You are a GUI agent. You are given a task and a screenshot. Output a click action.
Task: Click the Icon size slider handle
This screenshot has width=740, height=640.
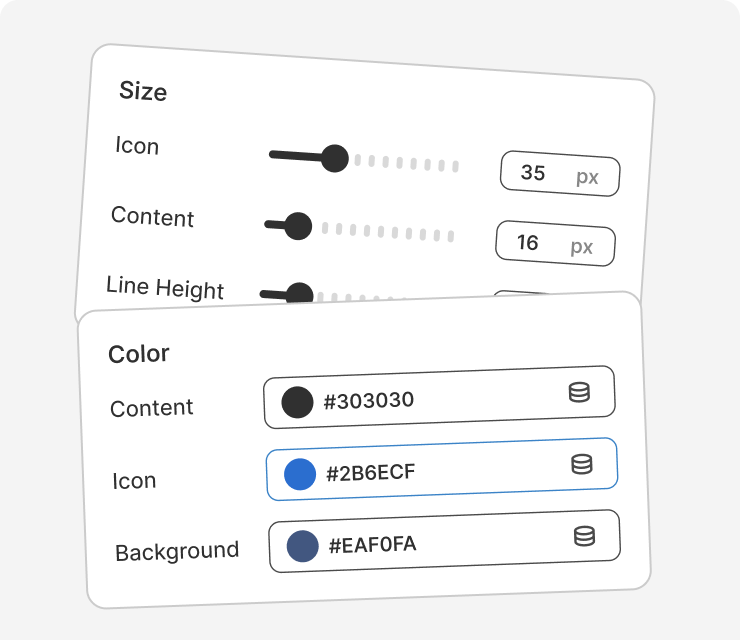coord(334,158)
